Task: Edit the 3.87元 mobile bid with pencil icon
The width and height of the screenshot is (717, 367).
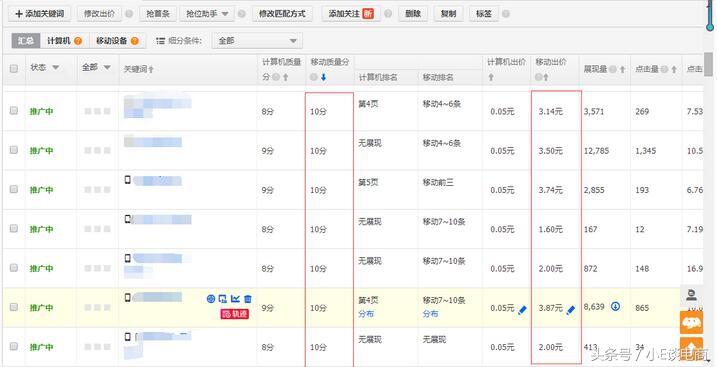Action: click(570, 310)
